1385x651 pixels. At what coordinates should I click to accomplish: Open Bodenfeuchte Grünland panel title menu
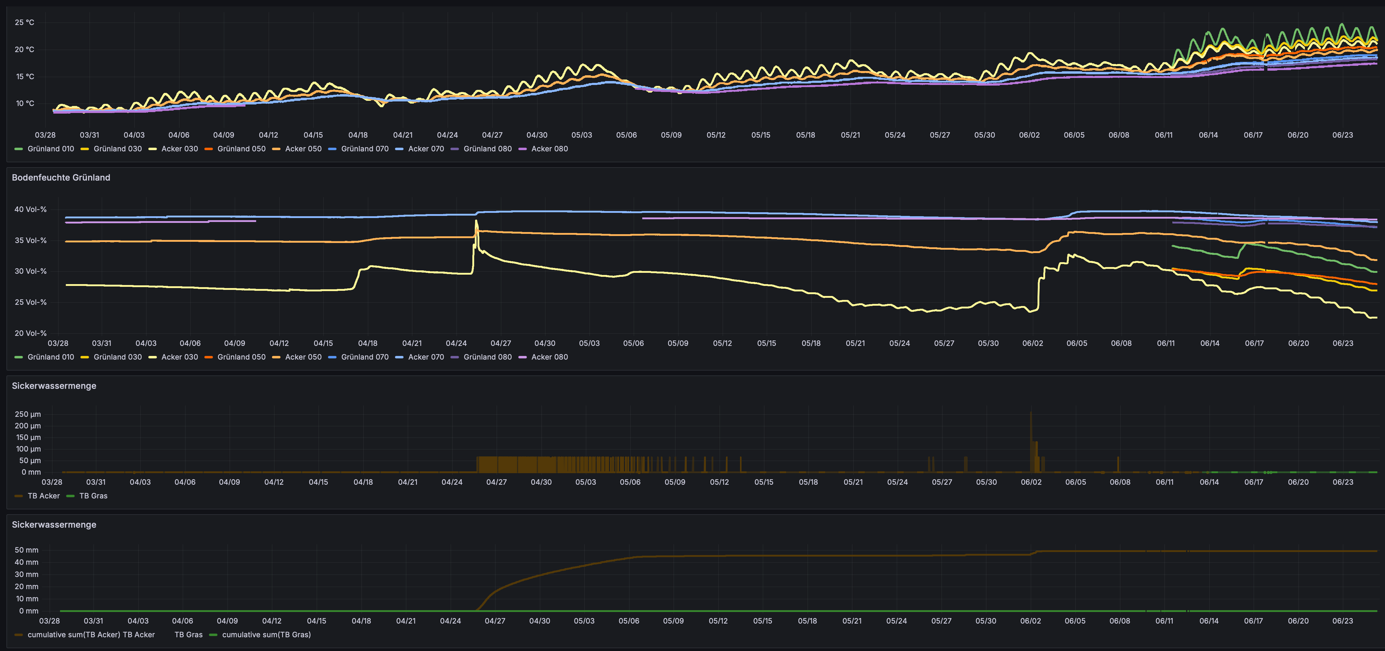(61, 177)
